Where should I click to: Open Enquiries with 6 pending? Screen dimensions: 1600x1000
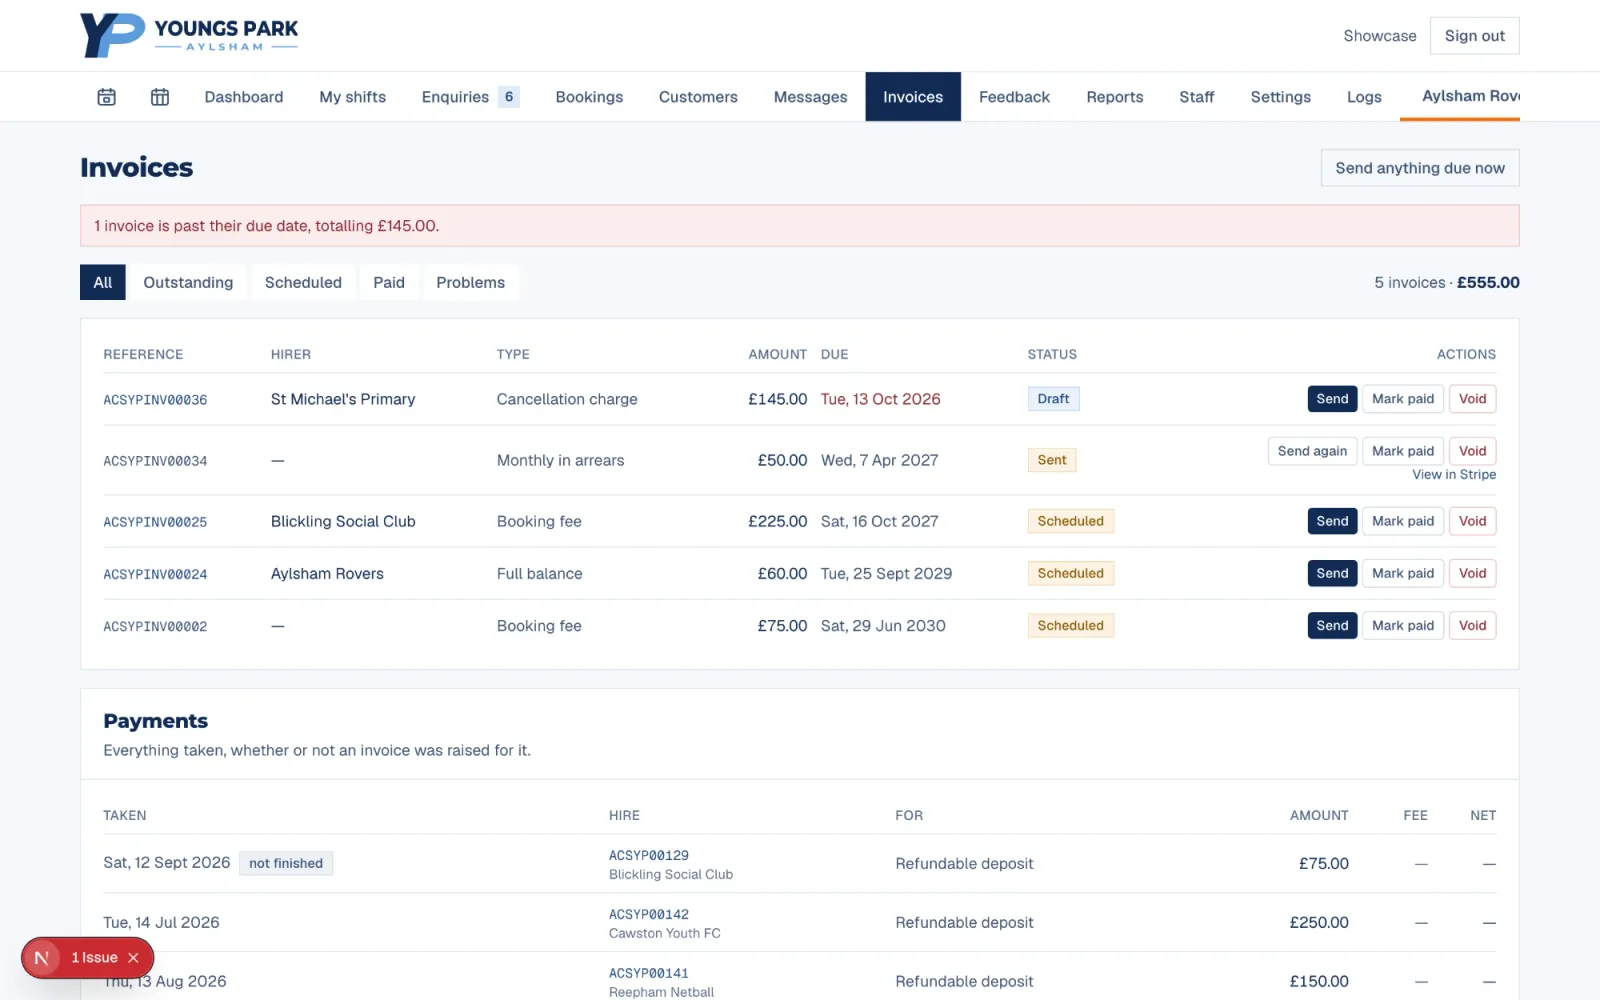tap(470, 97)
